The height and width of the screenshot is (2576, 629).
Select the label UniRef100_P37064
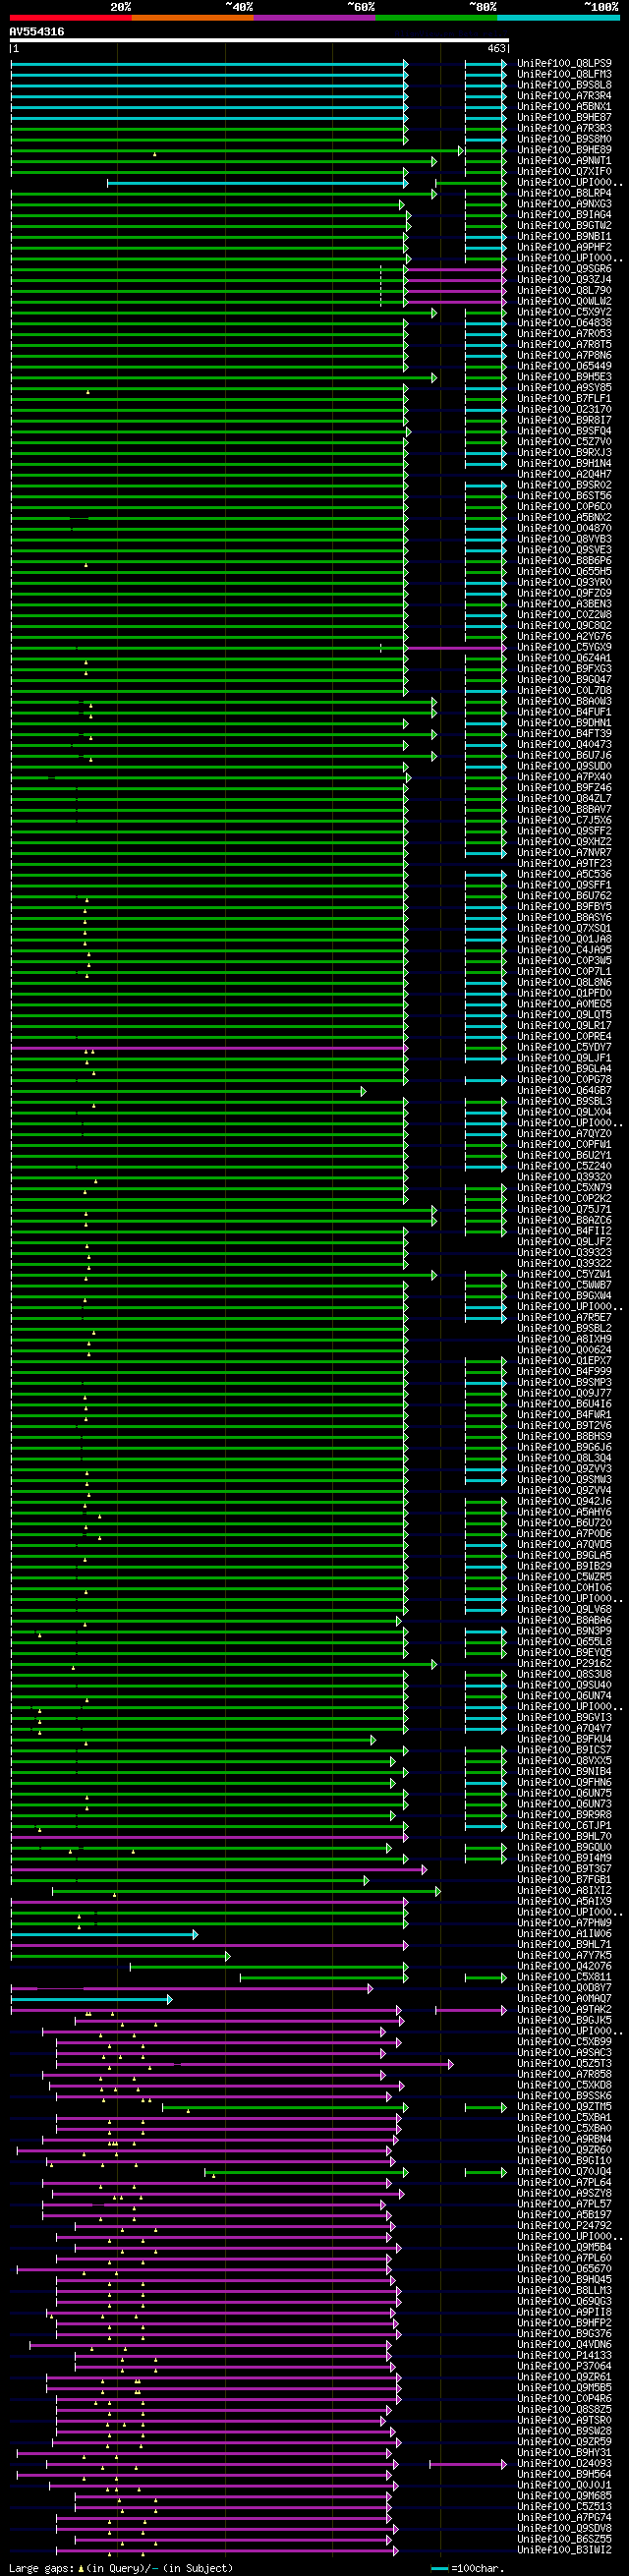pos(564,2366)
